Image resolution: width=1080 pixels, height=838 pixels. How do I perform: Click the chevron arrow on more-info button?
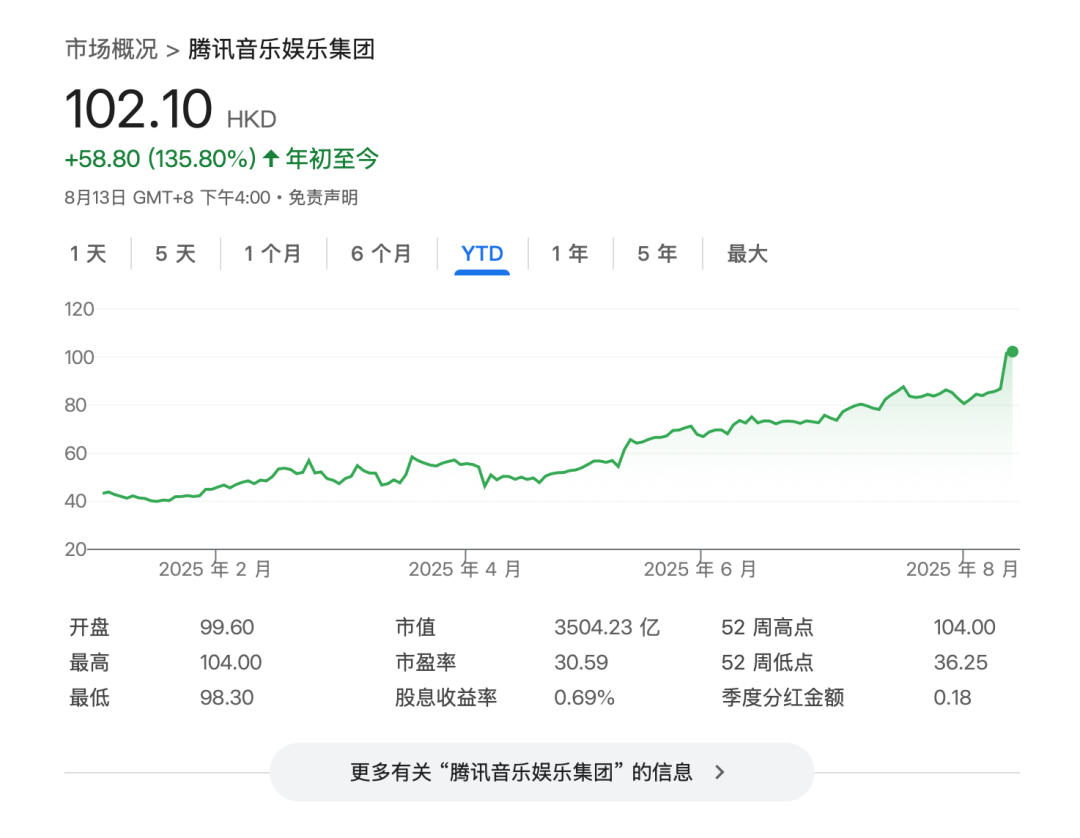point(720,772)
